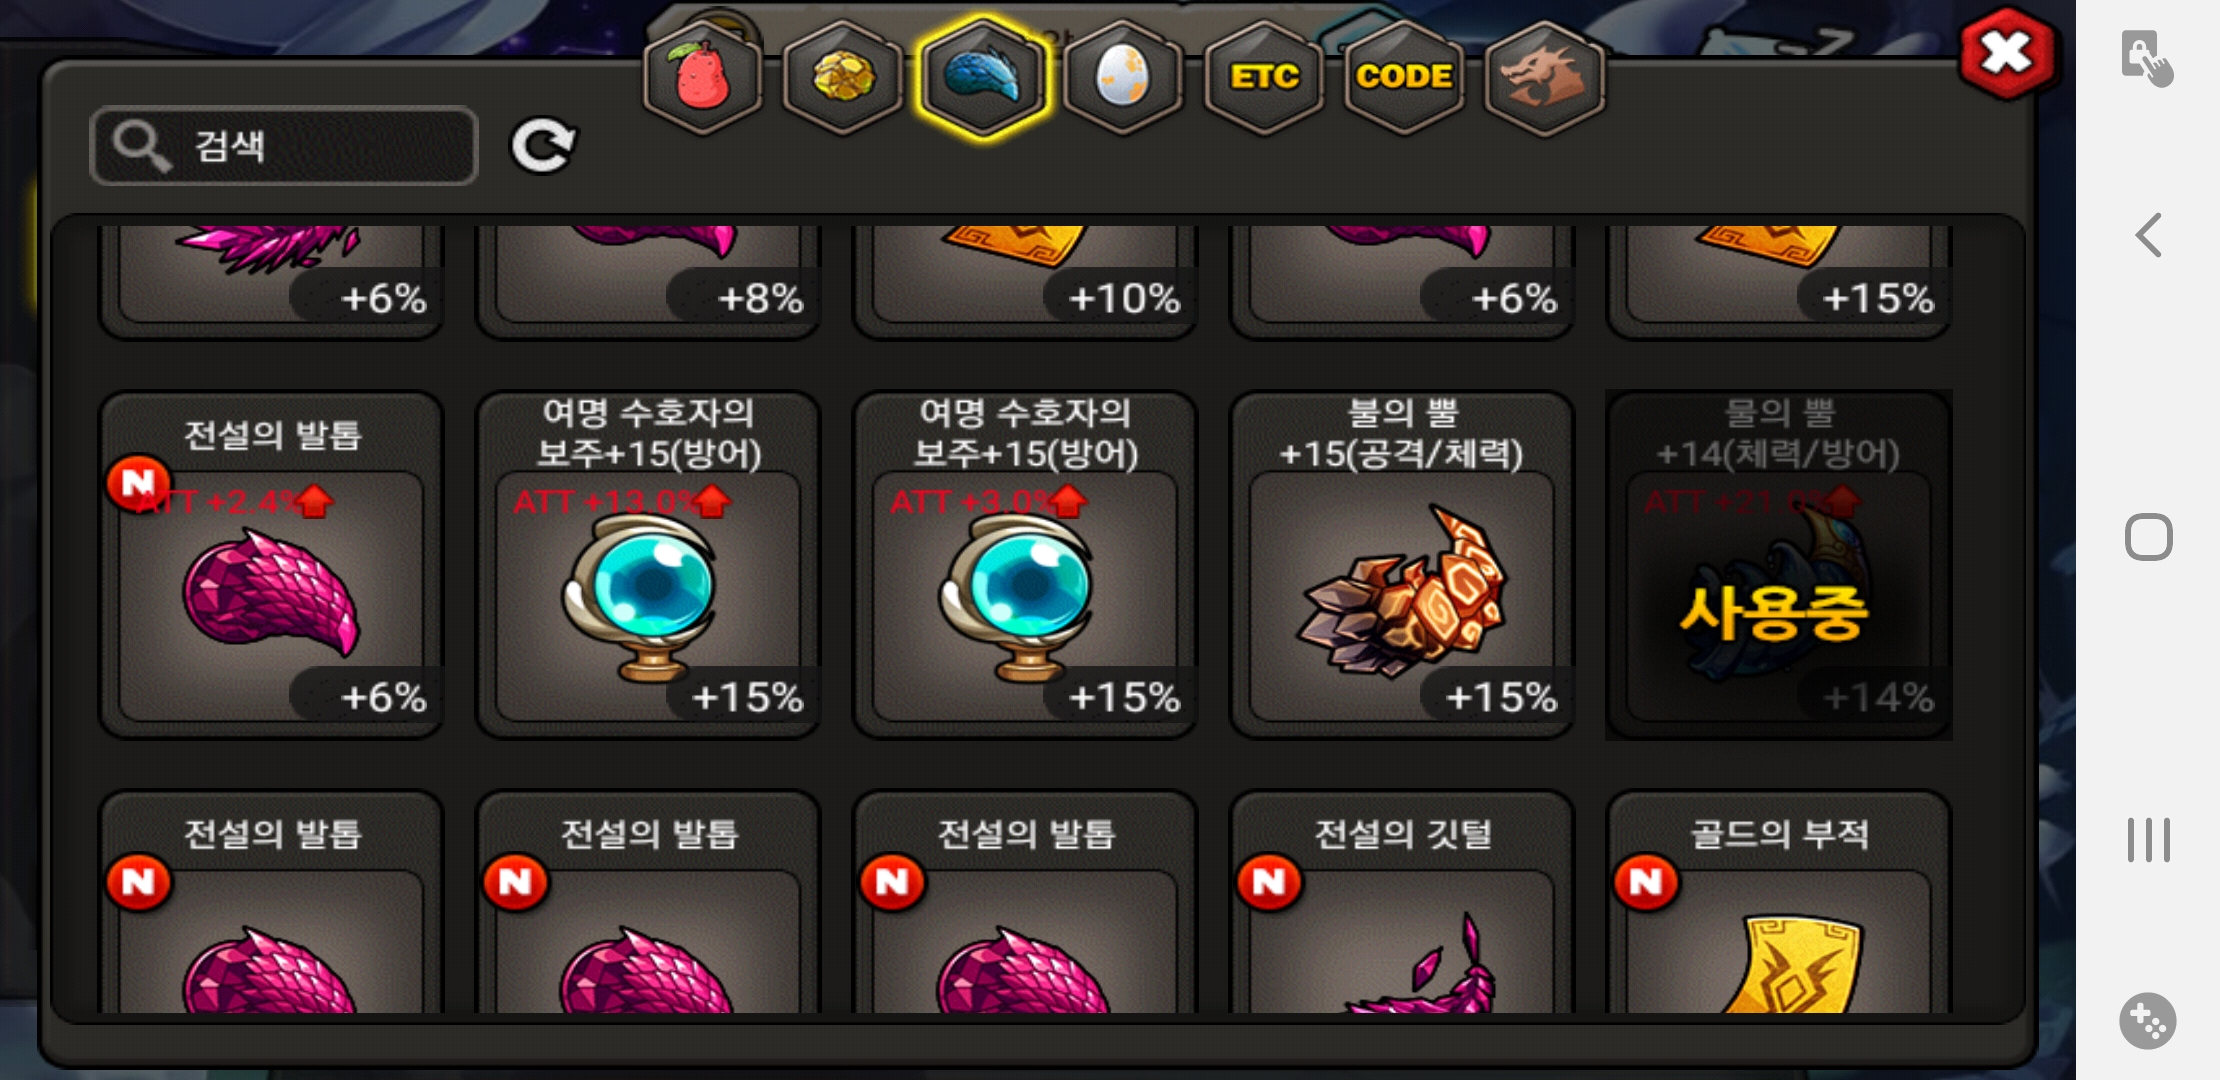Tap the Android home button
The image size is (2220, 1080).
coord(2148,538)
